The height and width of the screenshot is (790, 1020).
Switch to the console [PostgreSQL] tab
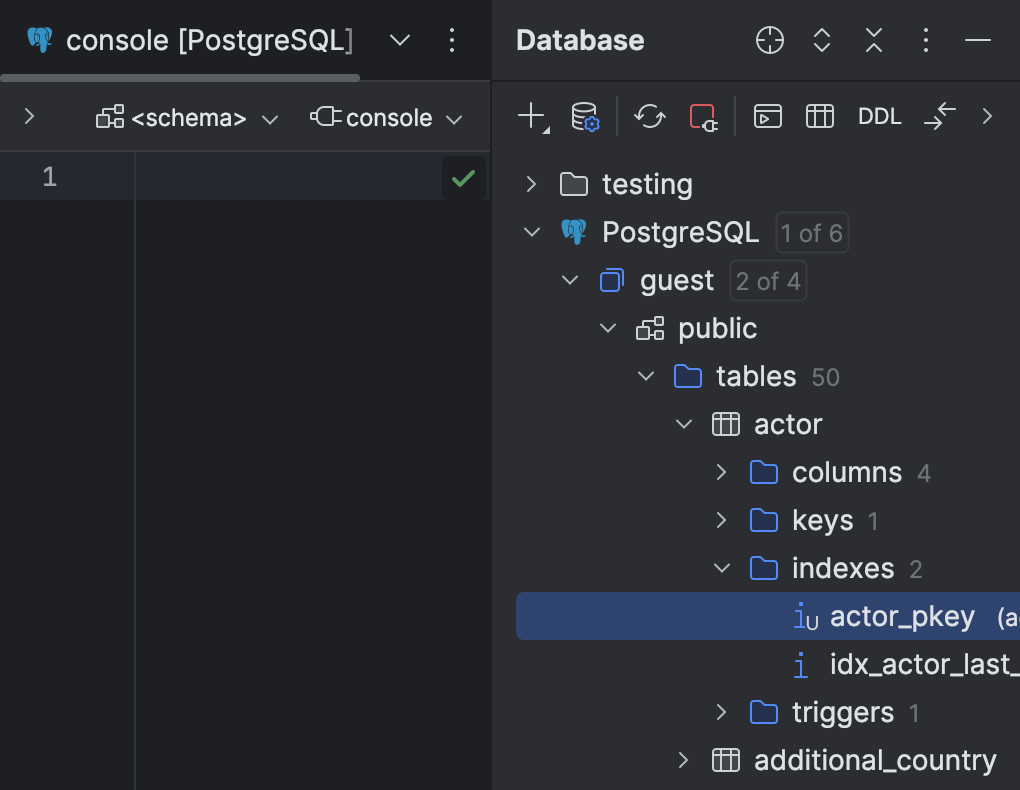click(195, 40)
